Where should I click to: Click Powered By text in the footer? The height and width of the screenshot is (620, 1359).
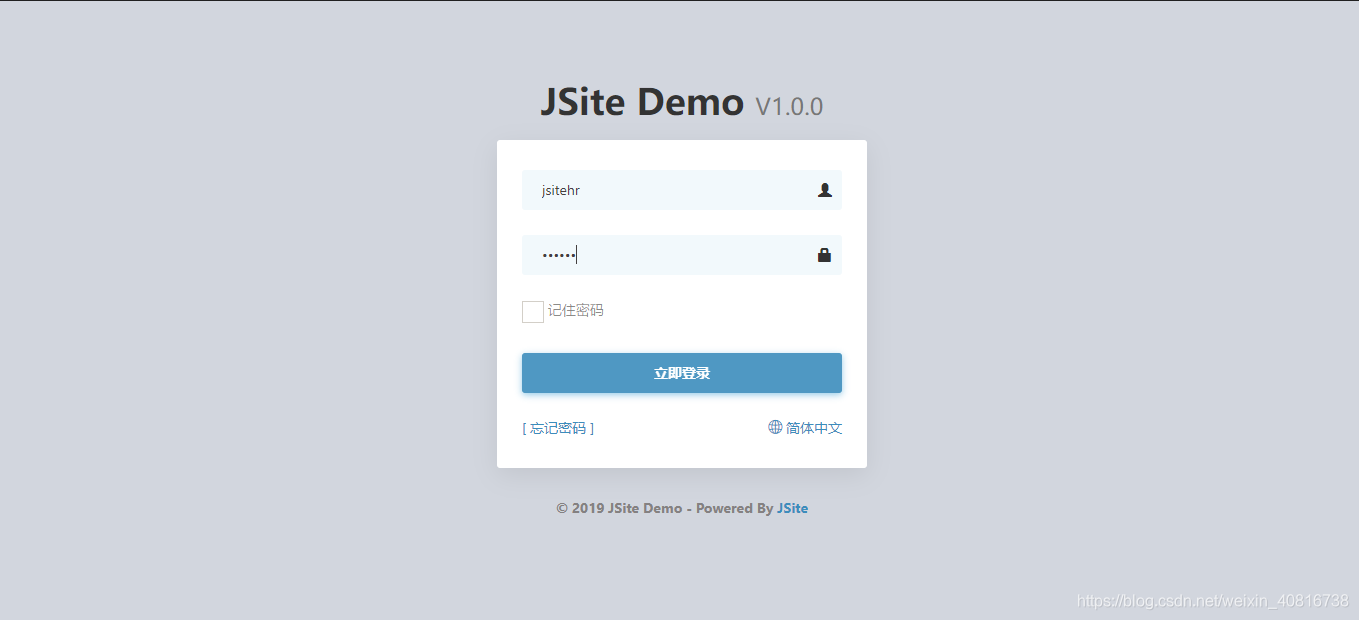click(x=729, y=508)
